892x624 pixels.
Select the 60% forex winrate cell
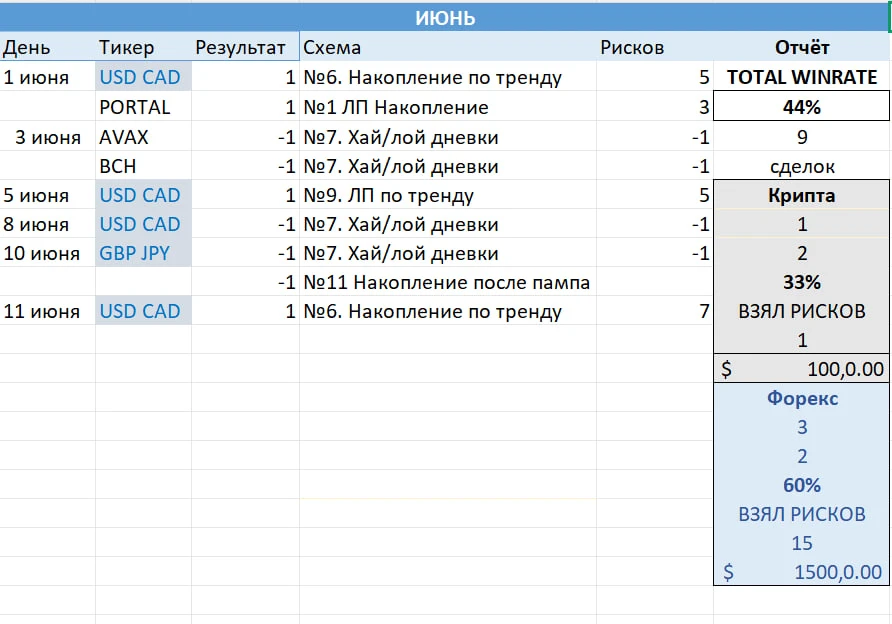[x=802, y=485]
